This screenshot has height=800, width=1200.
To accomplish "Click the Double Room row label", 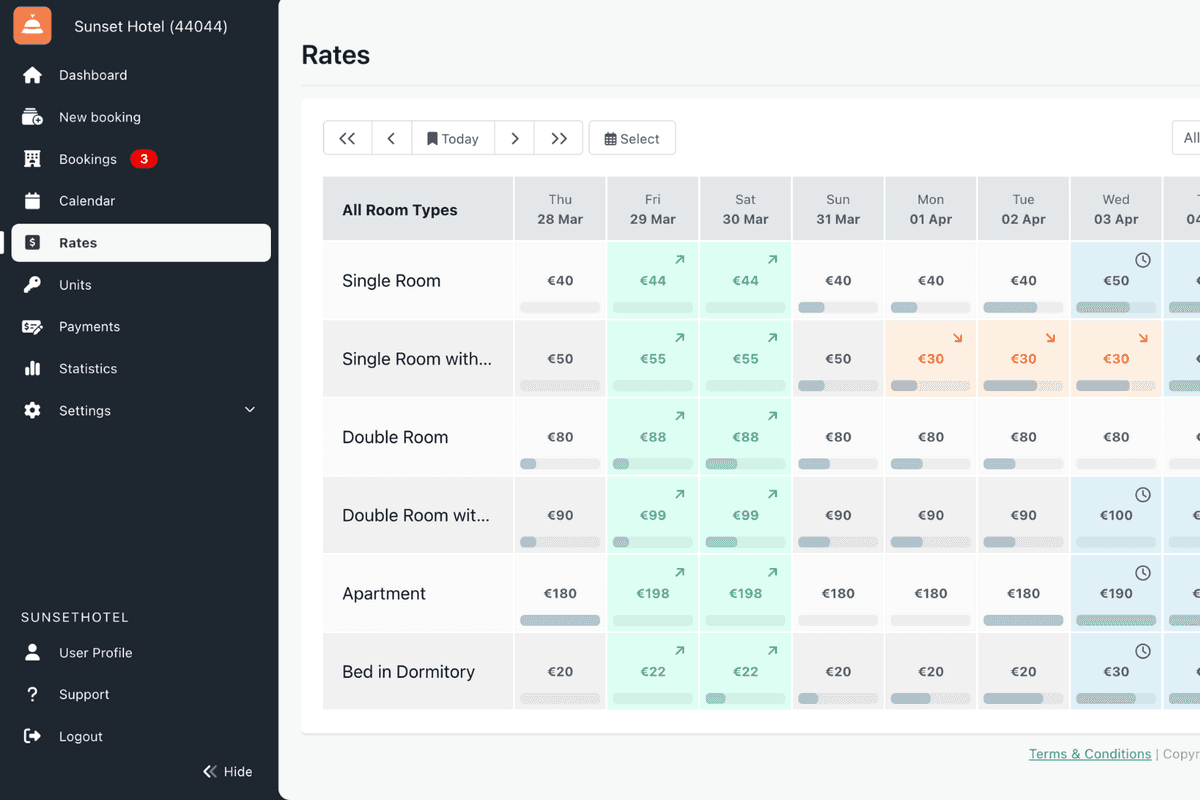I will coord(395,437).
